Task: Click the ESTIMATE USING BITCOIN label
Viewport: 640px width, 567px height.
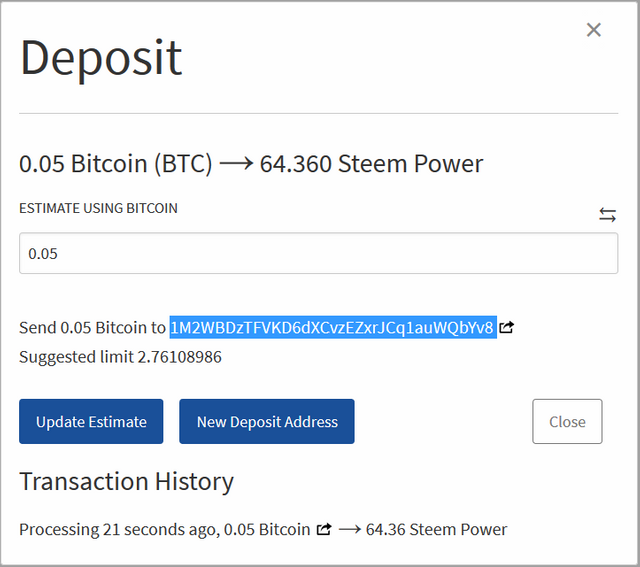Action: tap(98, 208)
